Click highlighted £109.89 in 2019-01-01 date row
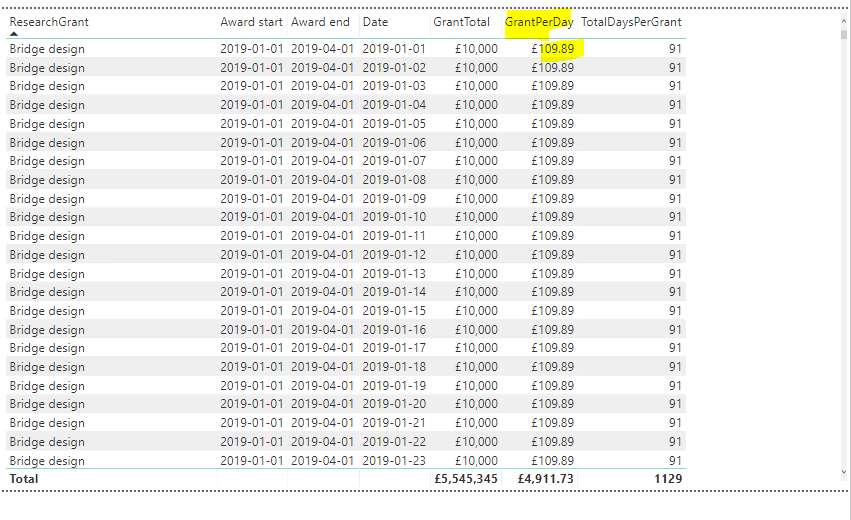Screen dimensions: 851x520 coord(552,49)
